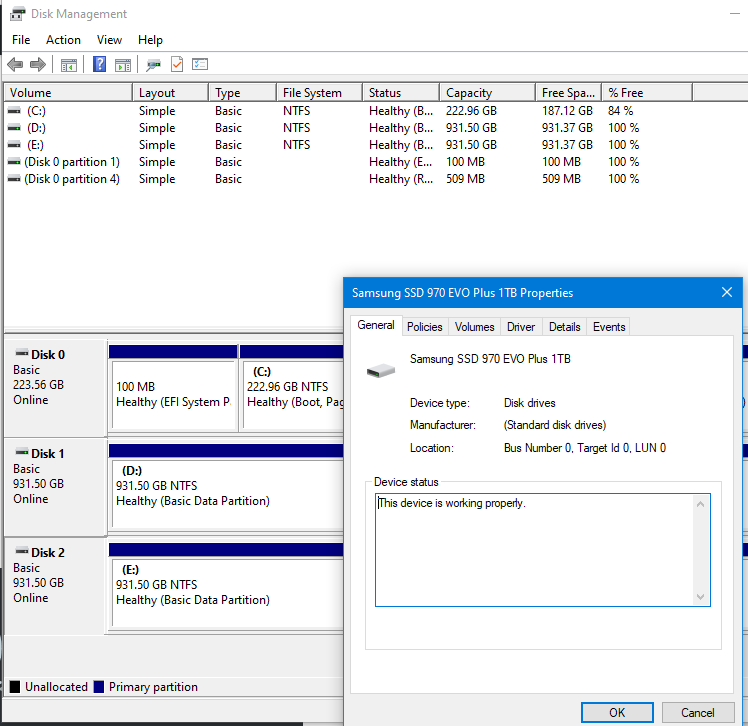748x726 pixels.
Task: Switch to the Volumes tab
Action: [474, 327]
